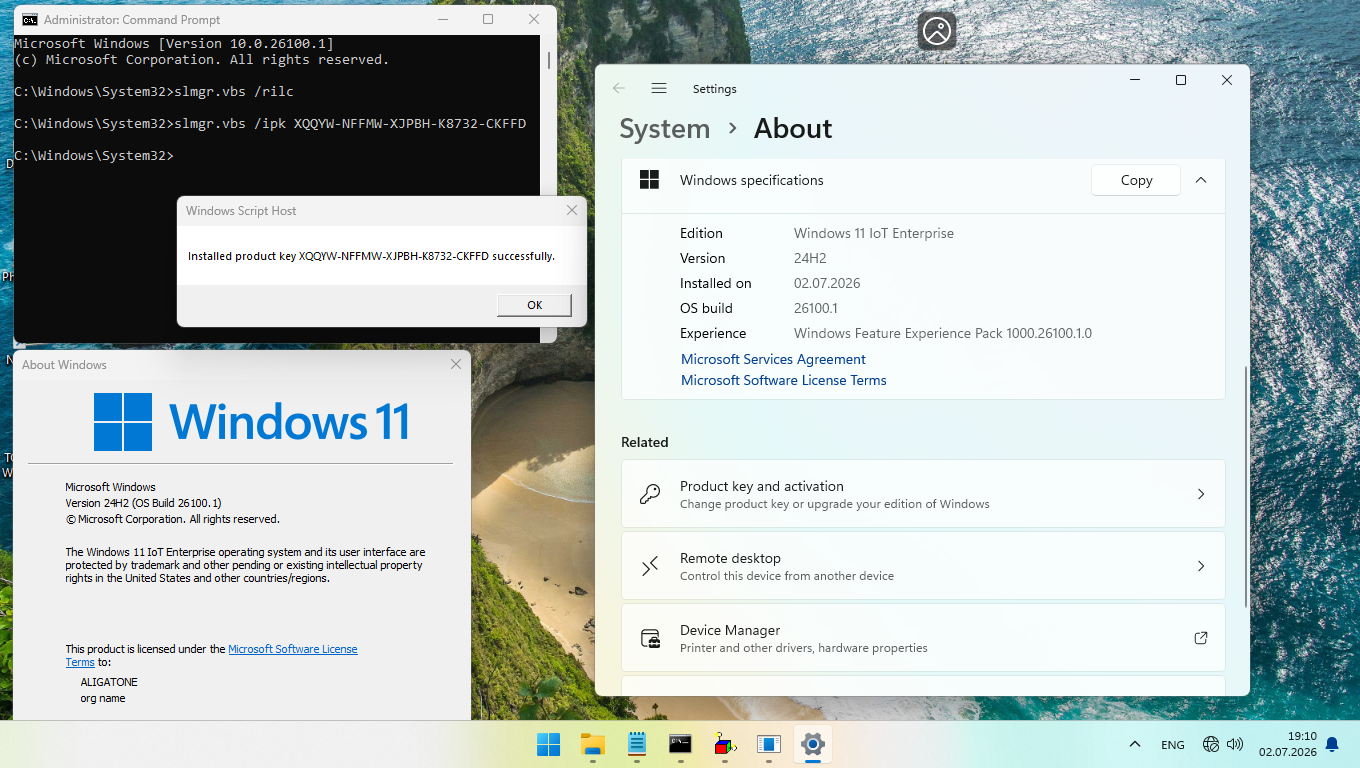
Task: Click ALIGATONE in About Windows
Action: click(x=109, y=682)
